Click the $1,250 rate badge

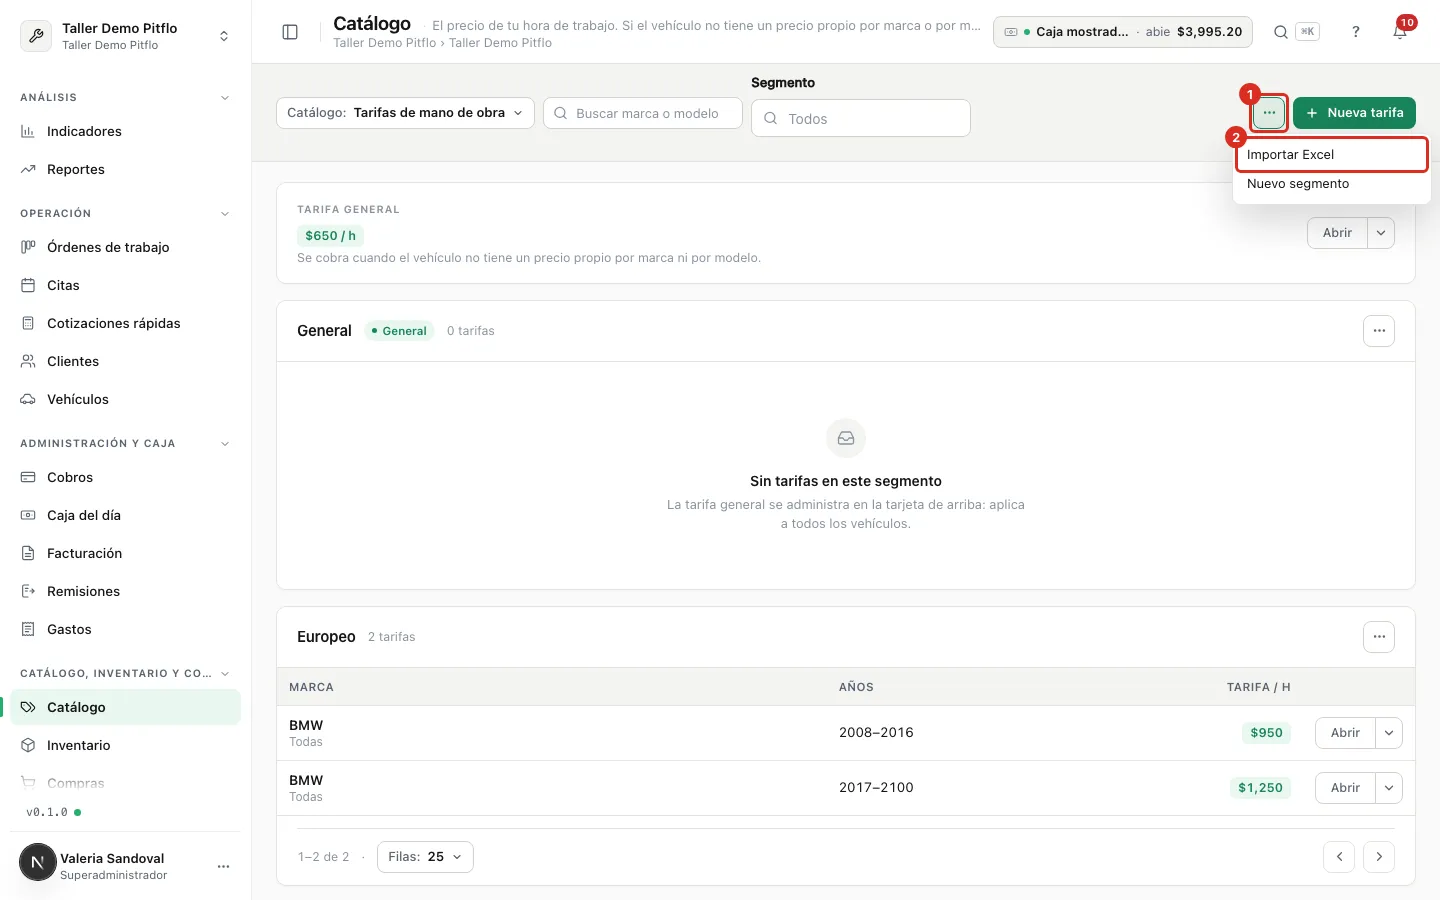(1260, 788)
